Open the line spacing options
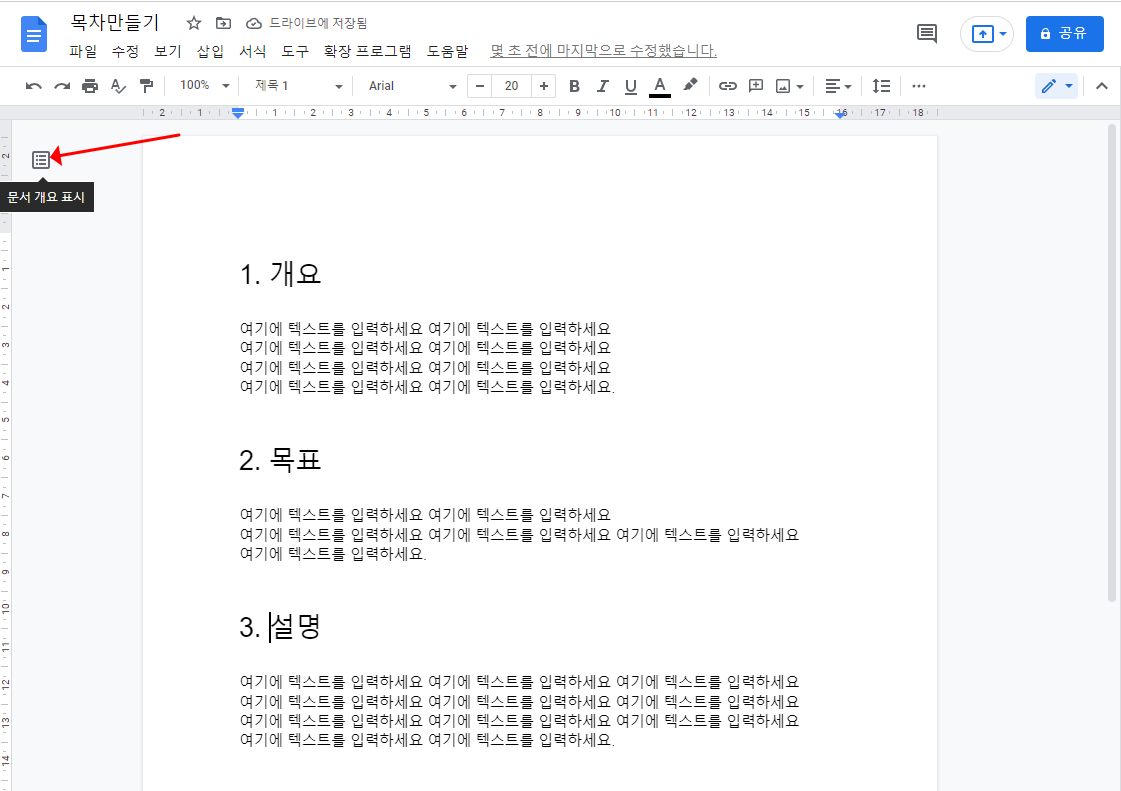The height and width of the screenshot is (791, 1121). [x=881, y=86]
